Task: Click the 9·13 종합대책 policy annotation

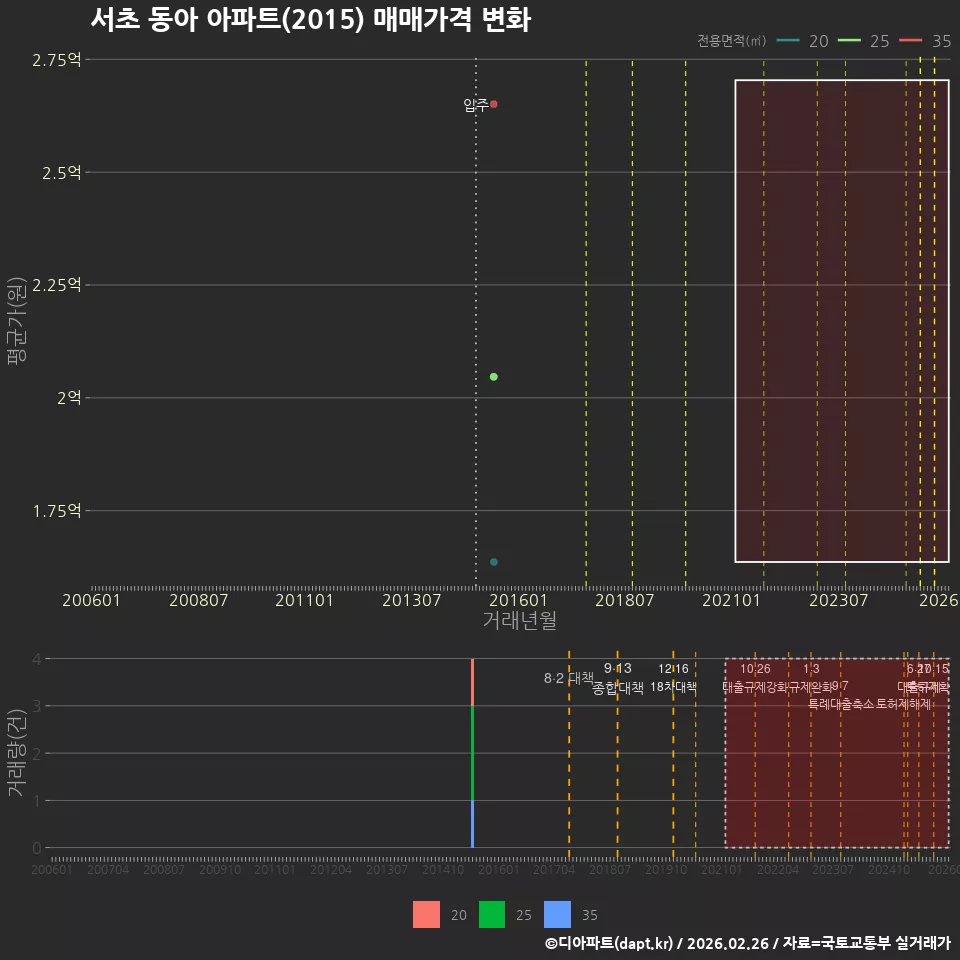Action: tap(618, 678)
